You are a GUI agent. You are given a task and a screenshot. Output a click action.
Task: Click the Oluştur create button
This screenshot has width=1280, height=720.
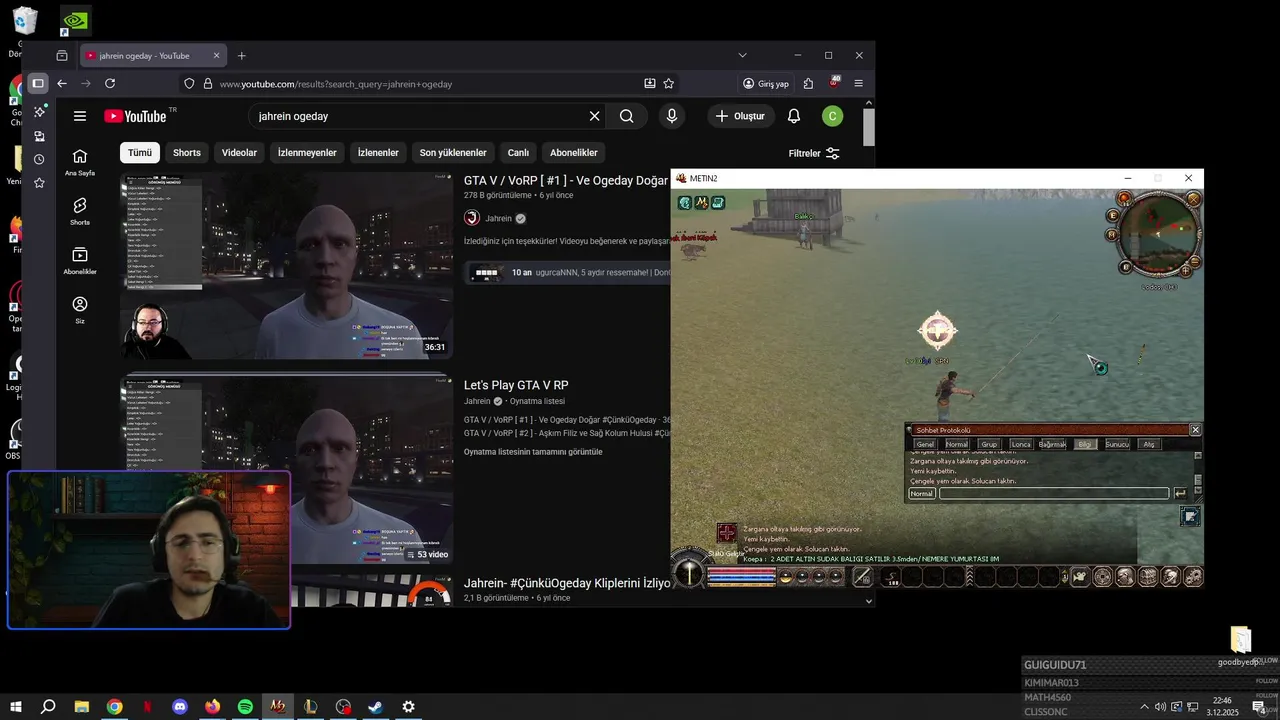(x=741, y=116)
